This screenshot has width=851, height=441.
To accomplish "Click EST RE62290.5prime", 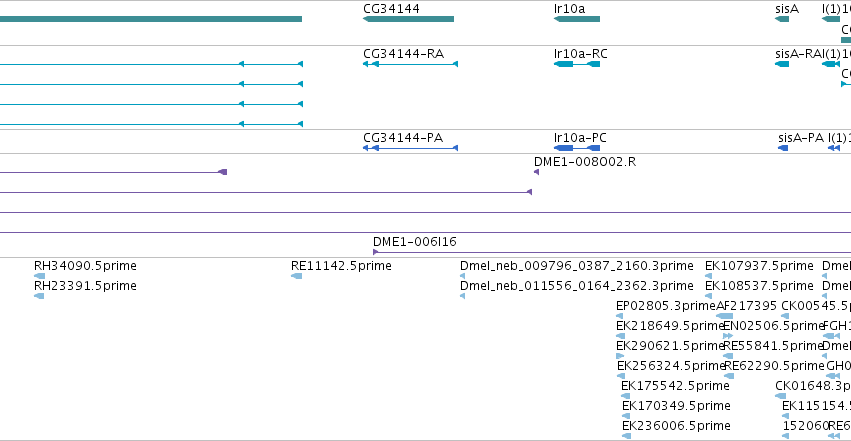I will pyautogui.click(x=729, y=376).
